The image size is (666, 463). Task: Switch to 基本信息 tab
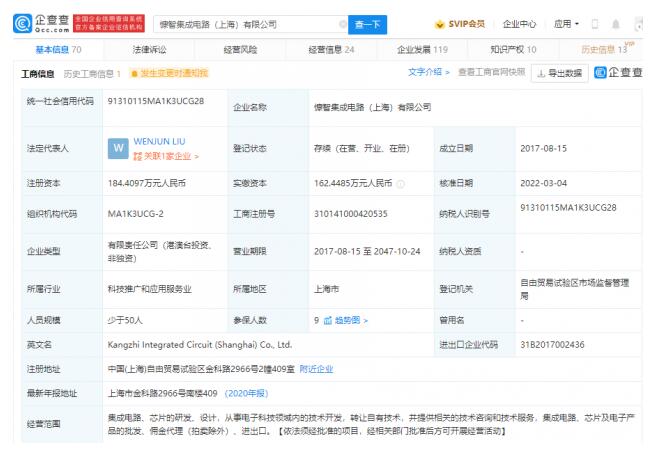point(58,50)
